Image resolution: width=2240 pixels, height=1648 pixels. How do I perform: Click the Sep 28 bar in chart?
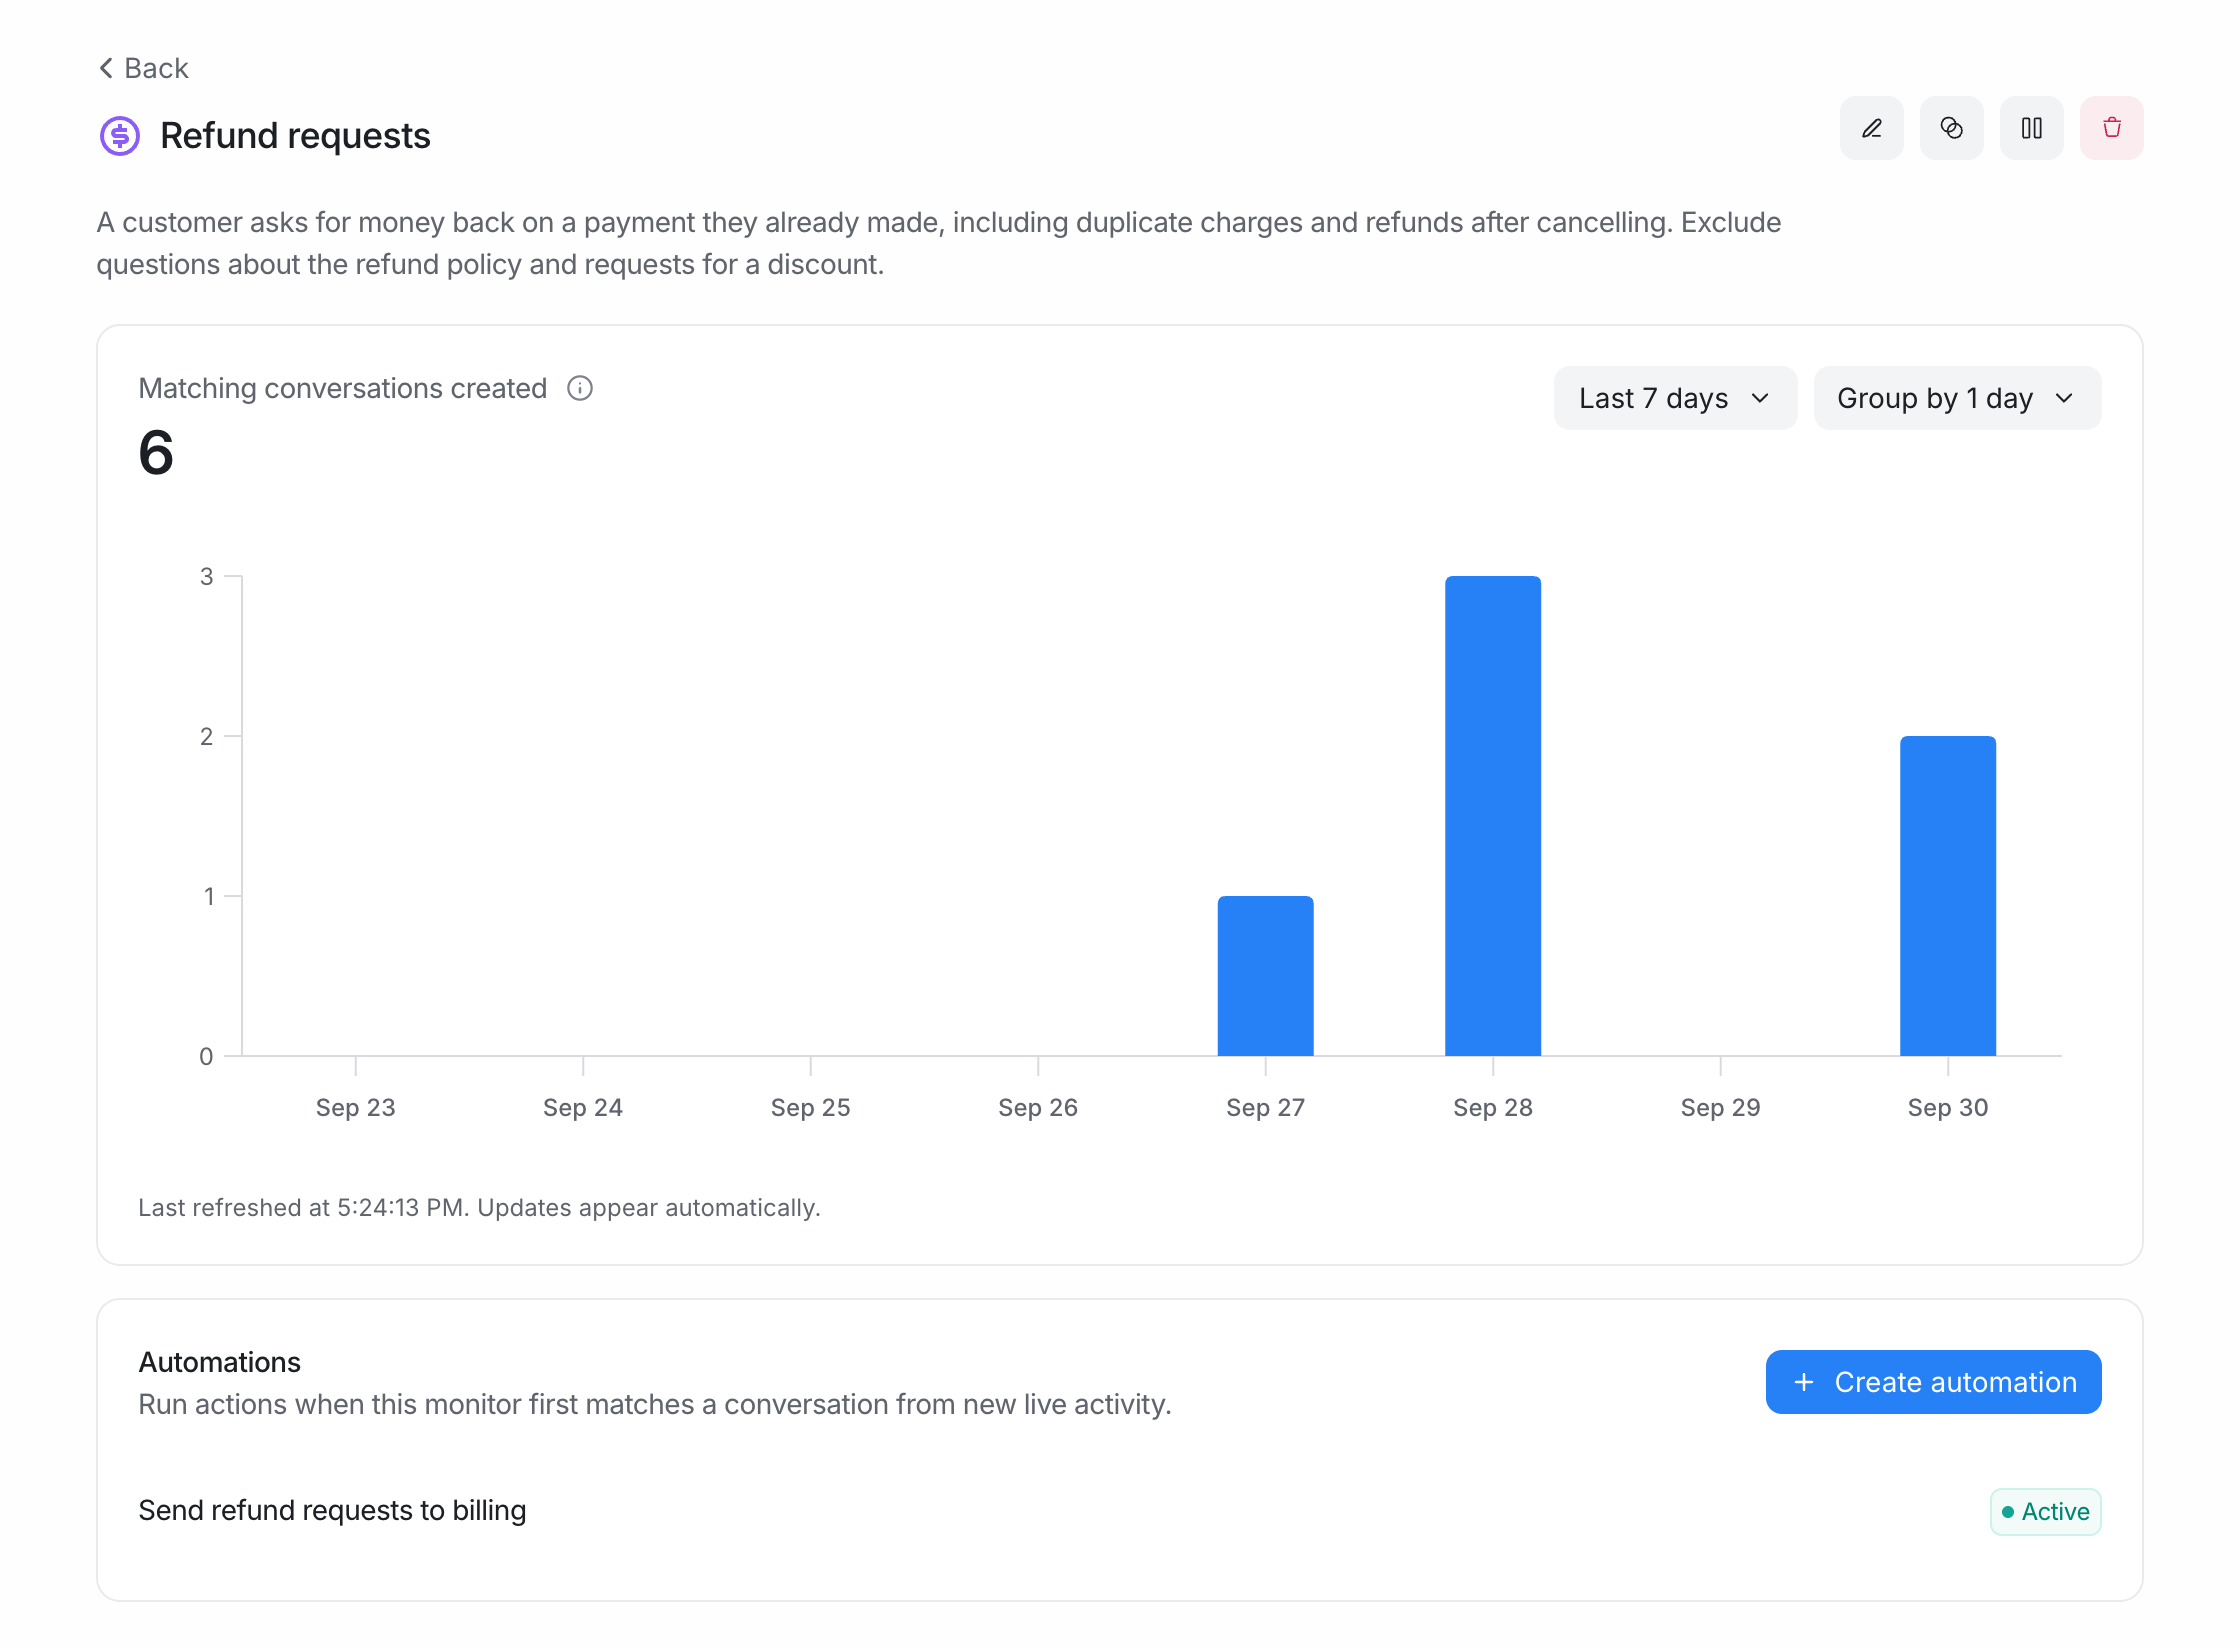(1493, 816)
